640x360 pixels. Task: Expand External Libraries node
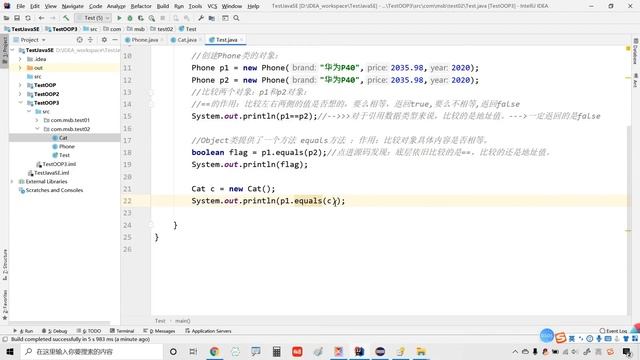(12, 182)
